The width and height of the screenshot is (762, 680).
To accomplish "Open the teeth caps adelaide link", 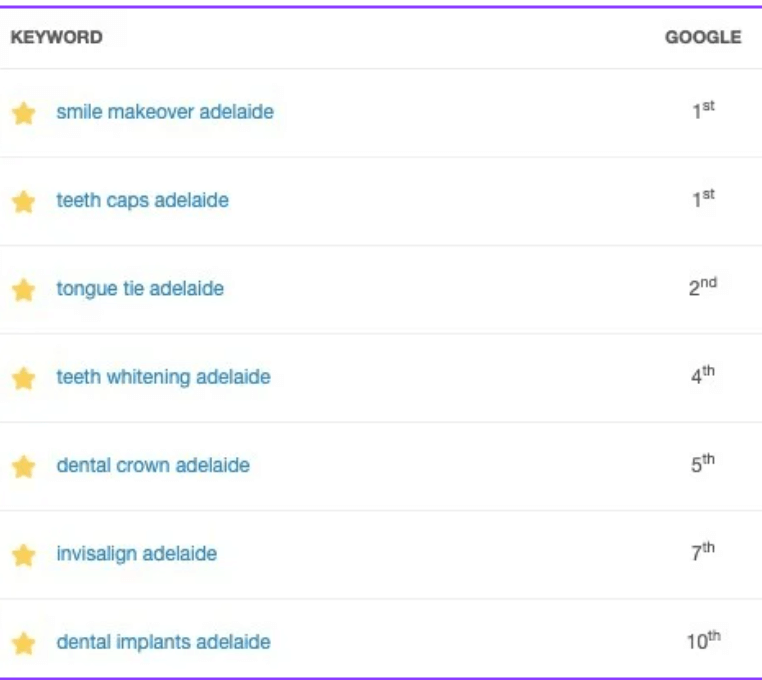I will (142, 200).
